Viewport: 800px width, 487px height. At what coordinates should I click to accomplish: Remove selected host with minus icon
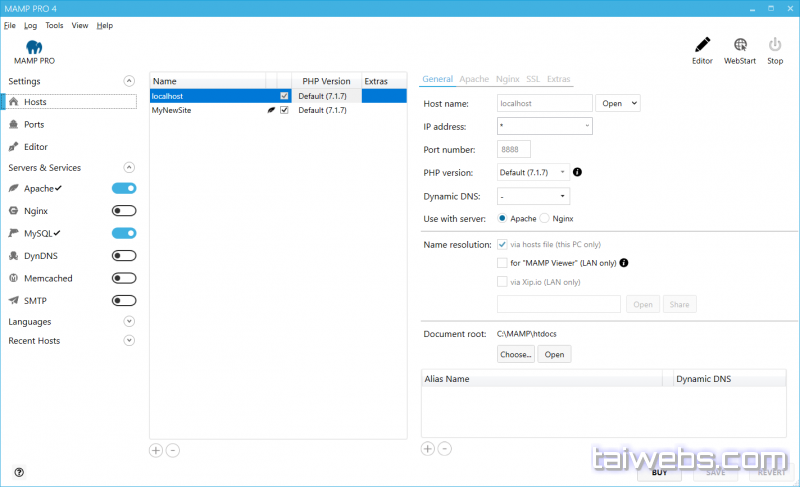(173, 450)
